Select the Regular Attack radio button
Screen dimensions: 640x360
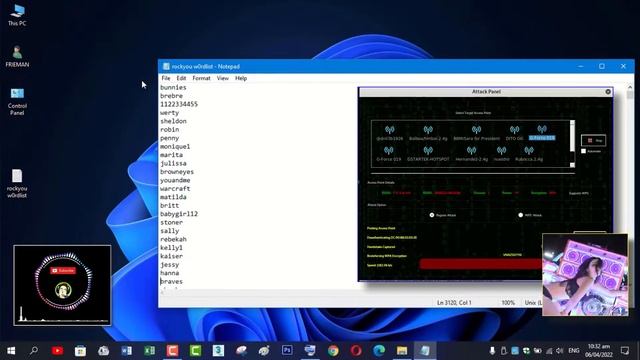point(432,215)
